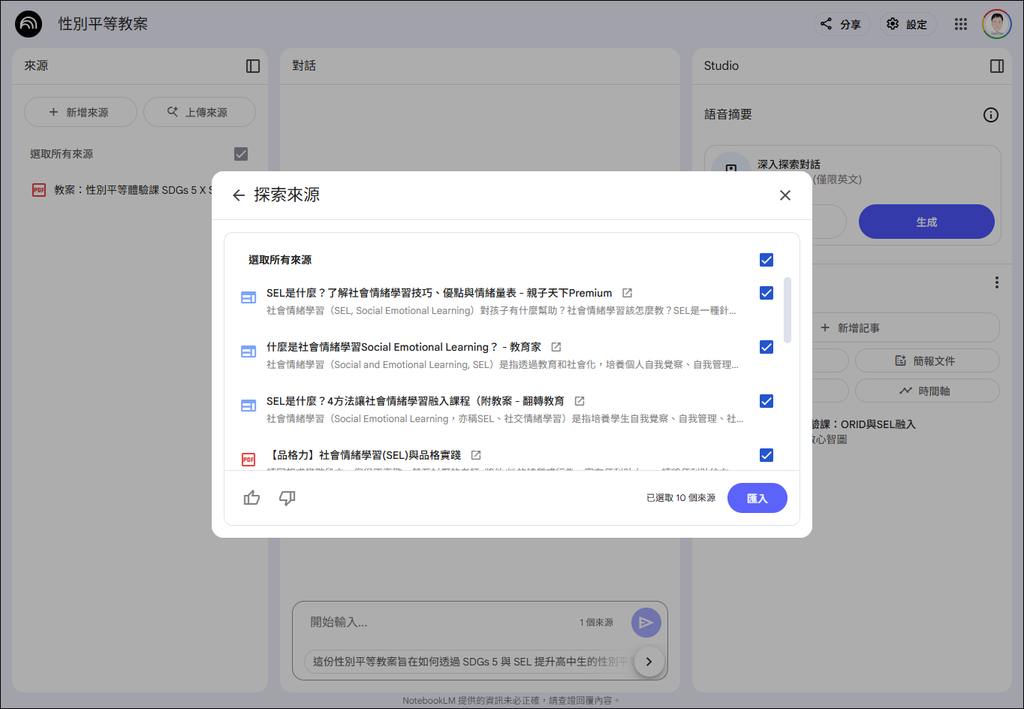
Task: Click scrollbar of the source list
Action: pyautogui.click(x=787, y=310)
